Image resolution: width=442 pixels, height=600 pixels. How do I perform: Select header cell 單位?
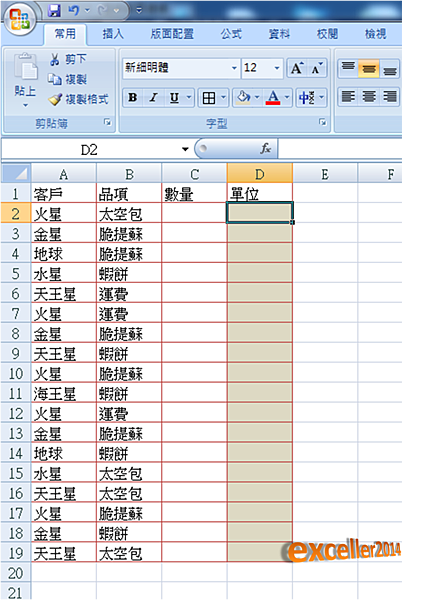(259, 194)
